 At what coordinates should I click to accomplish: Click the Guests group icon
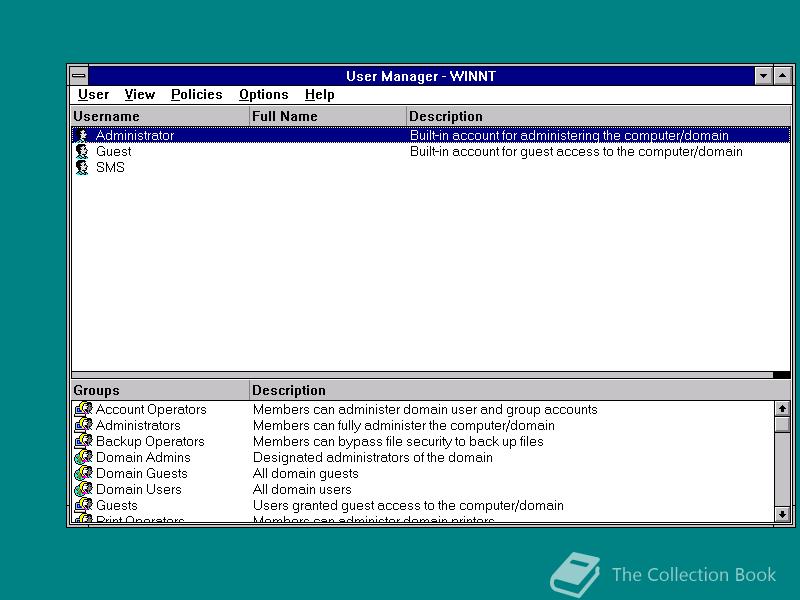[83, 505]
